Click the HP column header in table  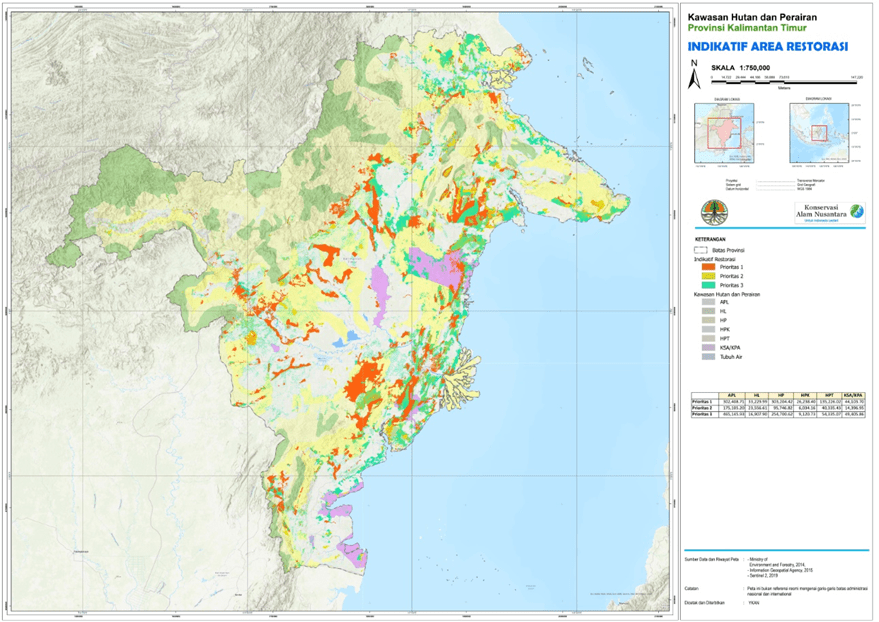point(780,394)
